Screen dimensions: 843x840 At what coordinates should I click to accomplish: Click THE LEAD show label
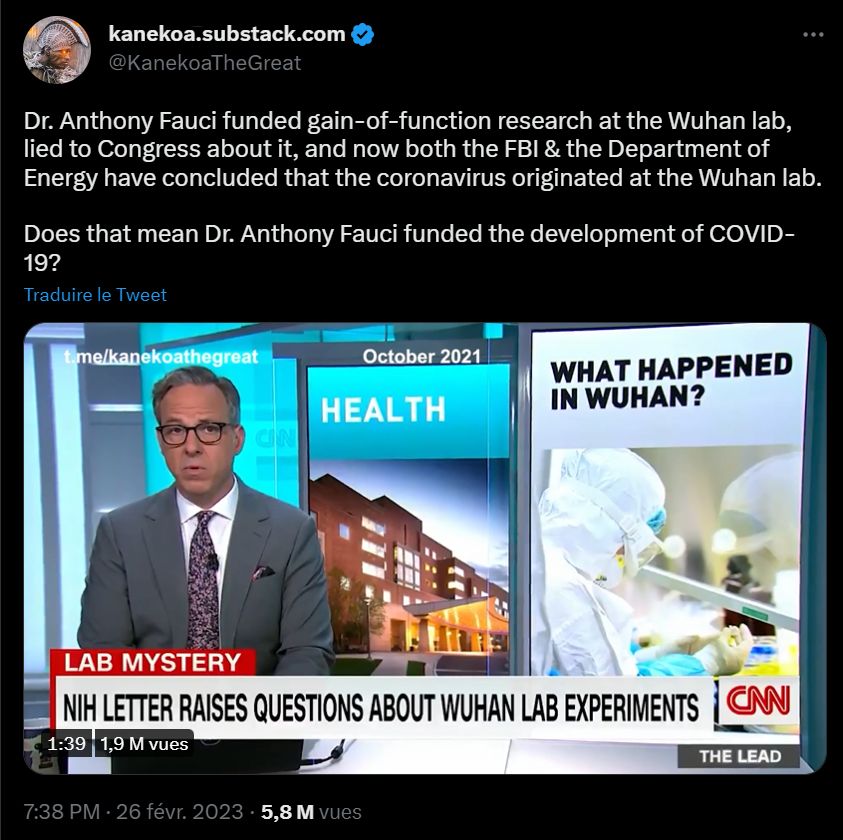[x=740, y=757]
